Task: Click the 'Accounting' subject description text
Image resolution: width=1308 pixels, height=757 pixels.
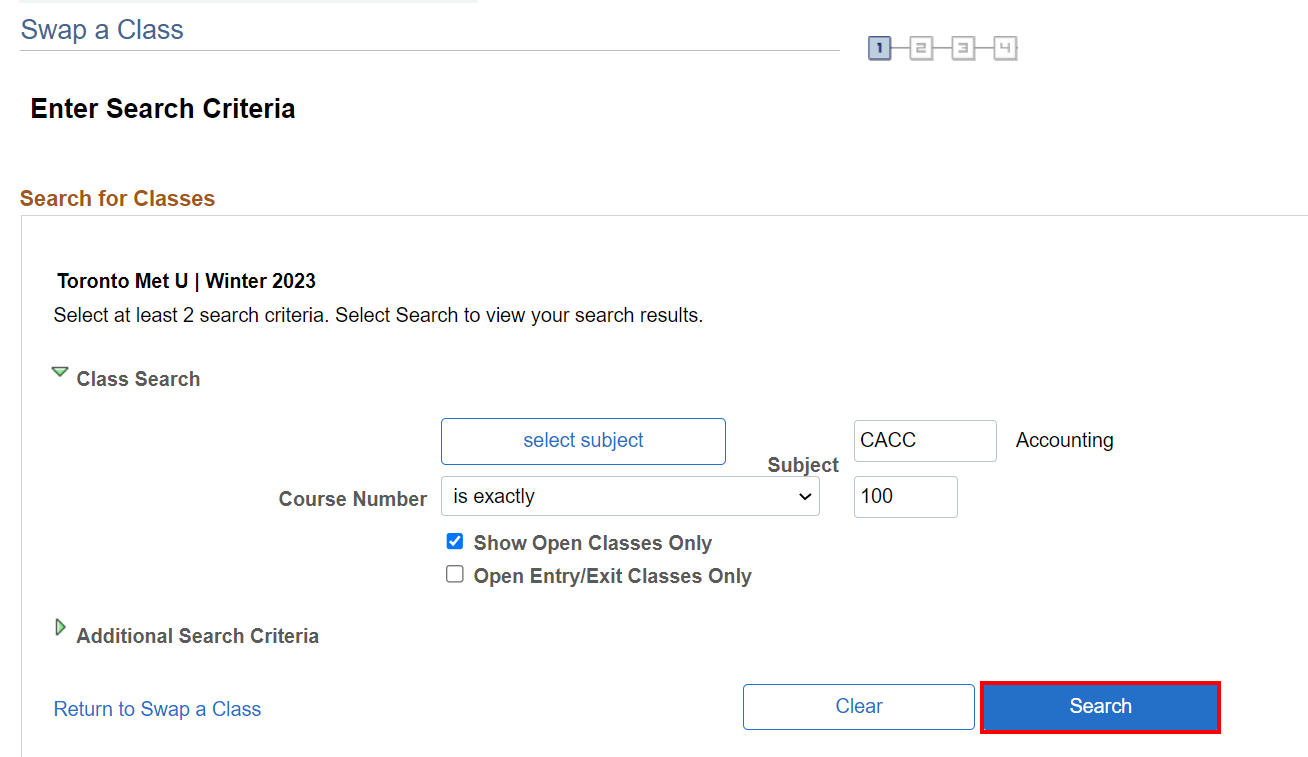Action: click(1064, 441)
